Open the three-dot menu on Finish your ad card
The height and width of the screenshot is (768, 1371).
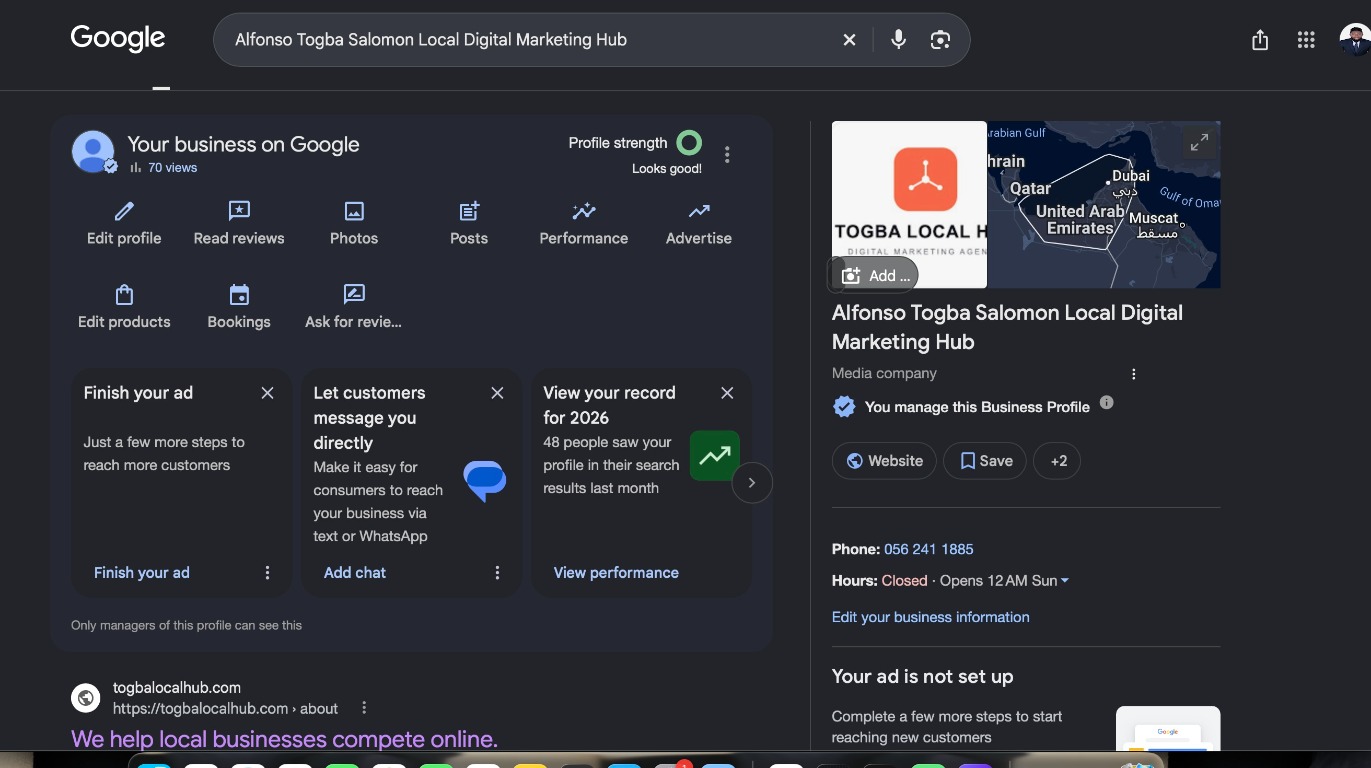coord(267,572)
